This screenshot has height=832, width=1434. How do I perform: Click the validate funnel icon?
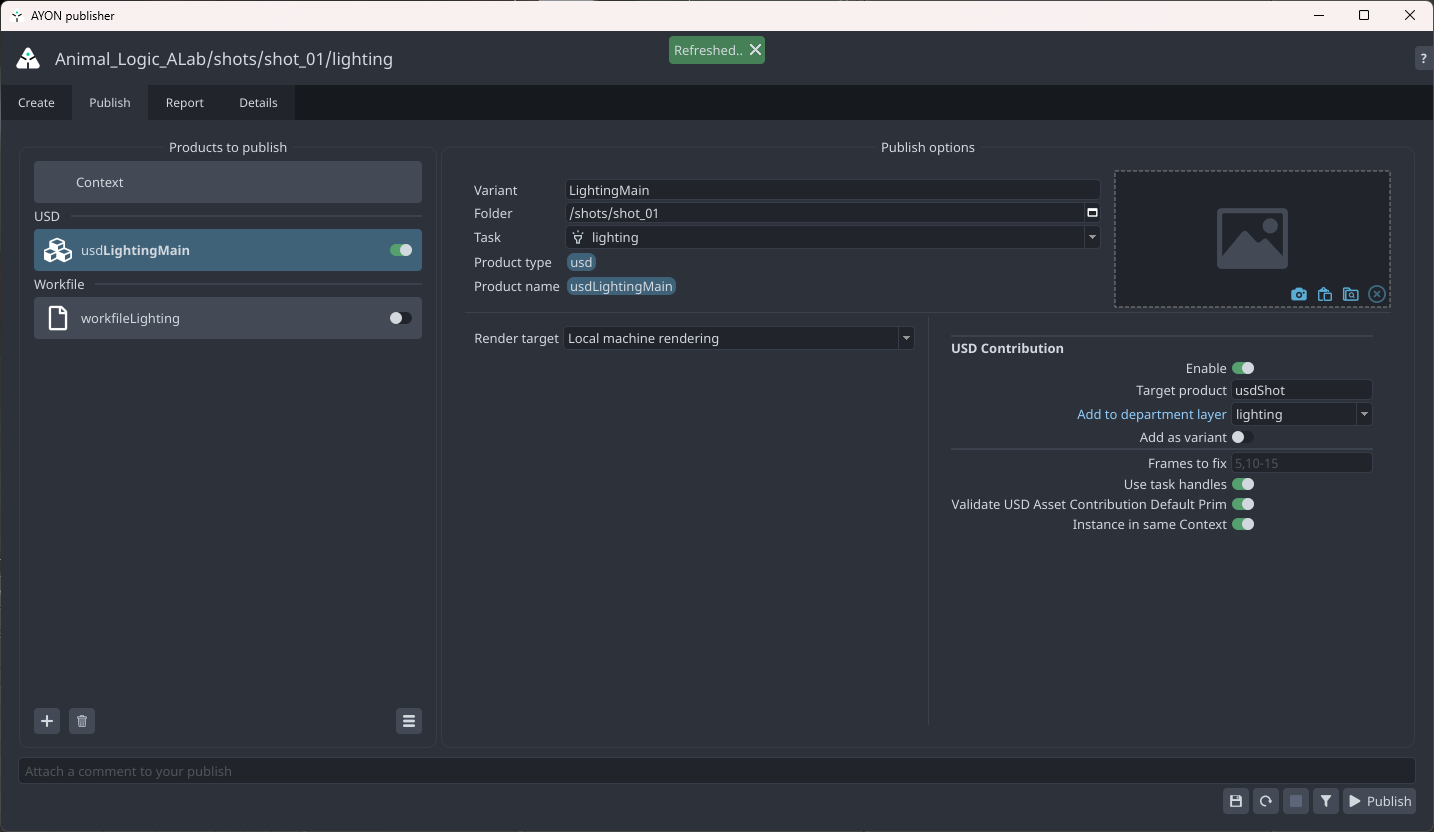pyautogui.click(x=1326, y=801)
